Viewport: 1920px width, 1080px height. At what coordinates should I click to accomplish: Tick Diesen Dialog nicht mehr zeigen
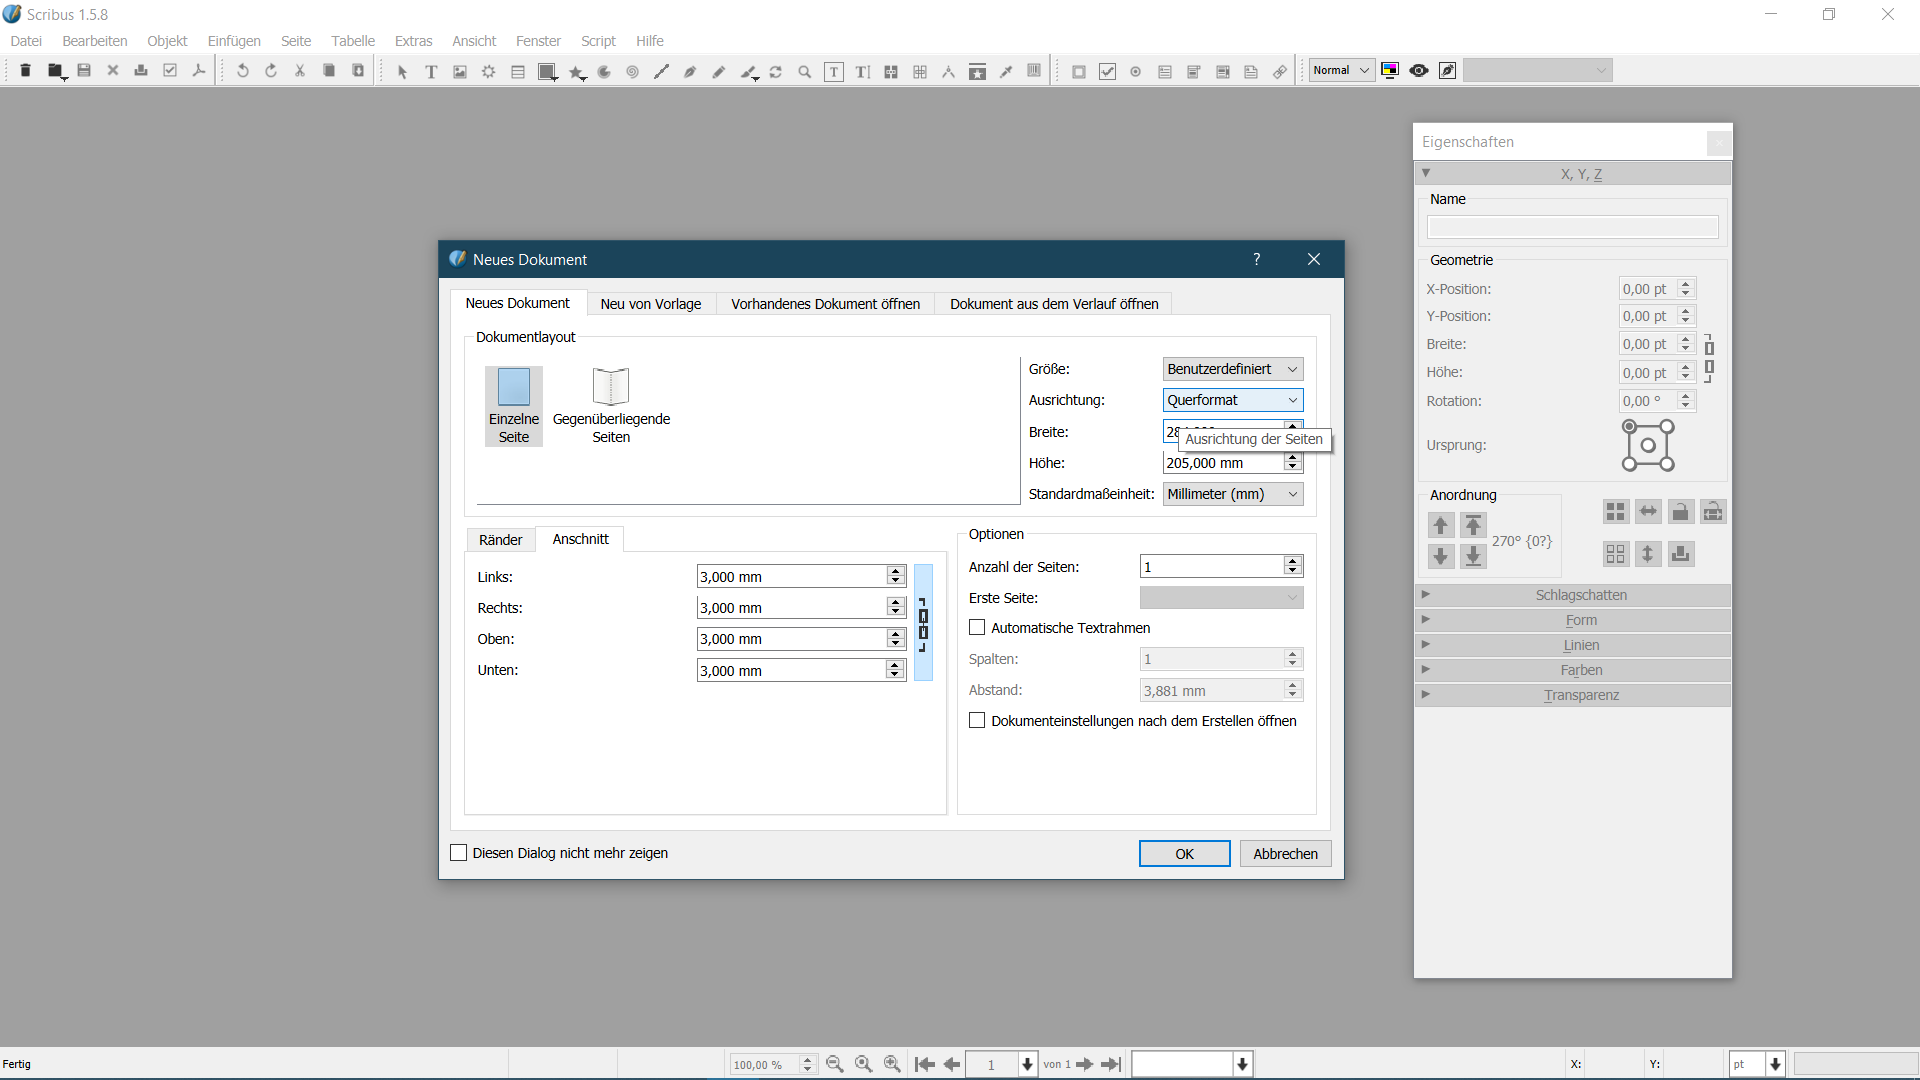(459, 853)
